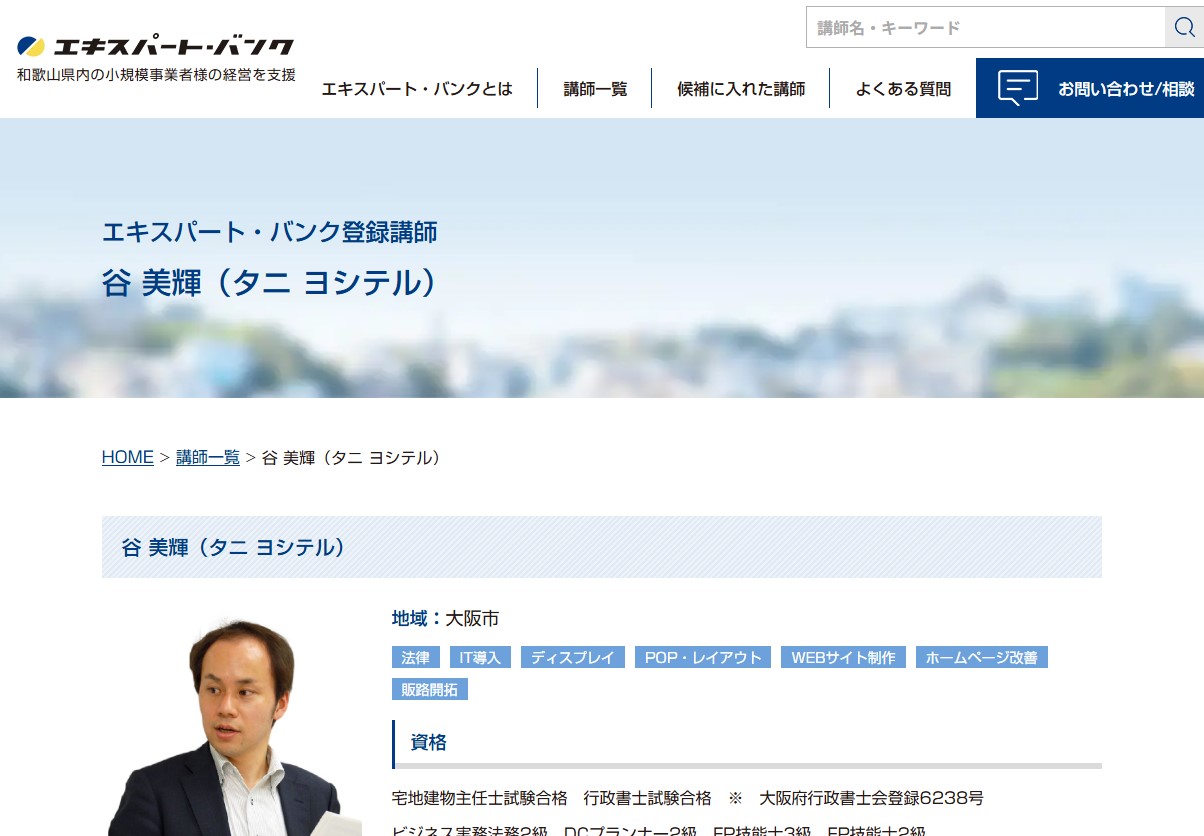Click エキスパート・バンク登録講師 banner heading
The width and height of the screenshot is (1204, 836).
(x=270, y=232)
